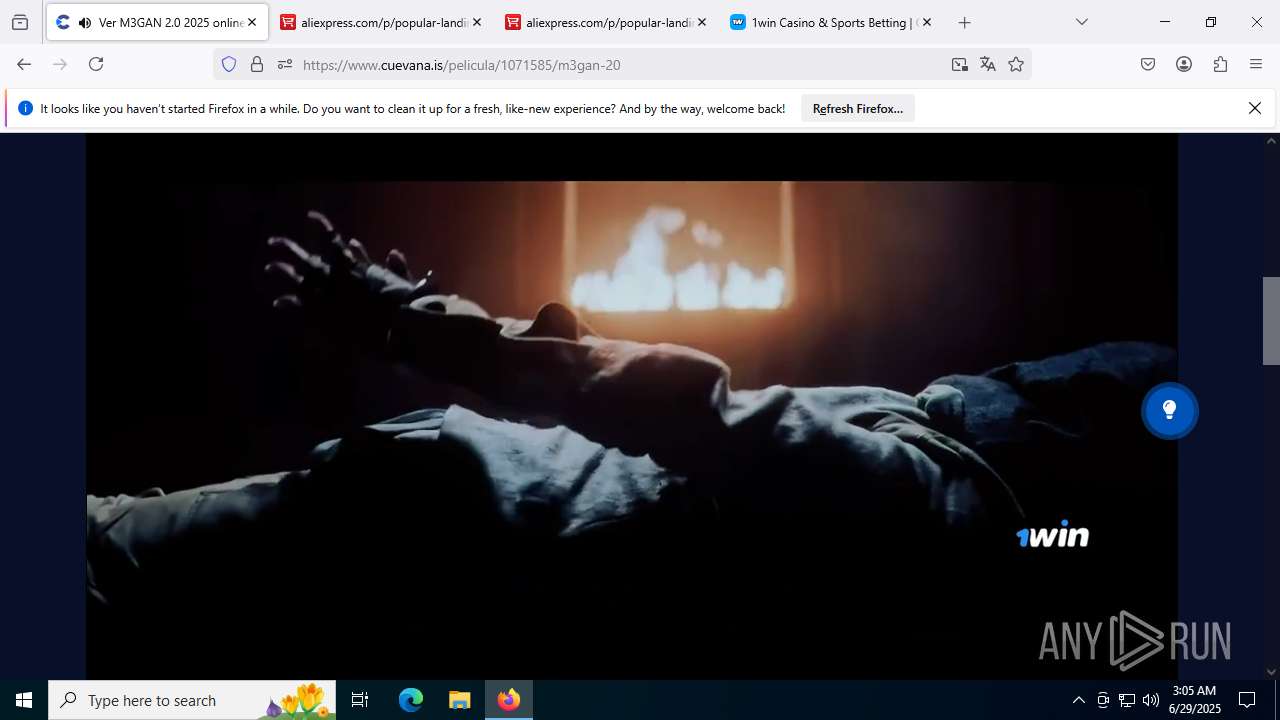This screenshot has width=1280, height=720.
Task: Open the Windows Start menu
Action: (x=24, y=700)
